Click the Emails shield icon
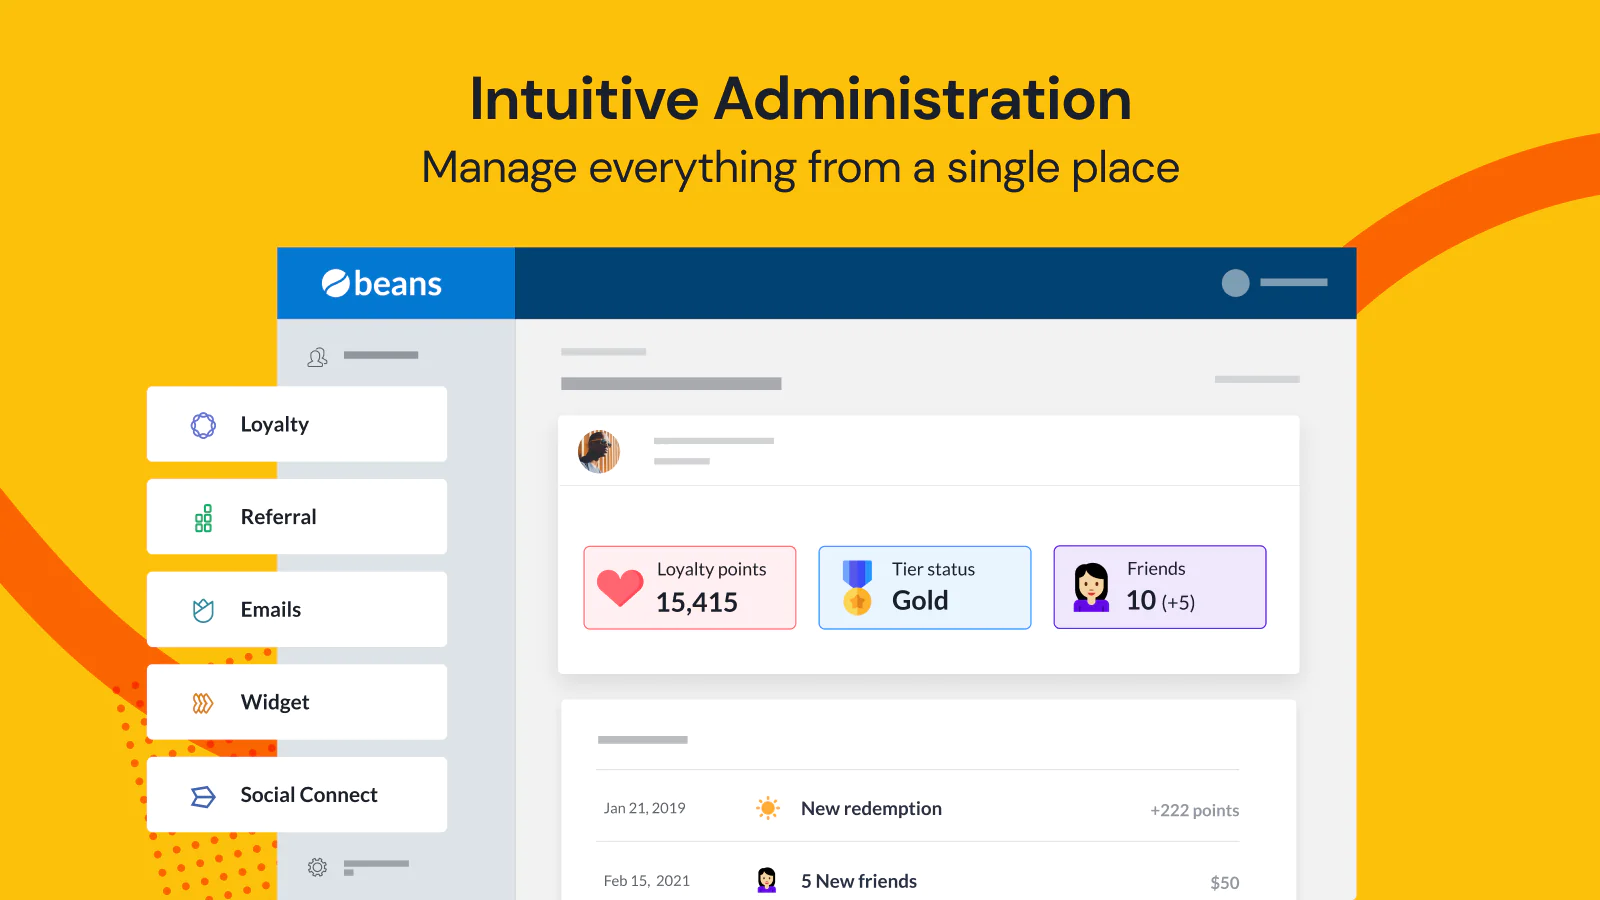This screenshot has height=900, width=1600. click(203, 610)
